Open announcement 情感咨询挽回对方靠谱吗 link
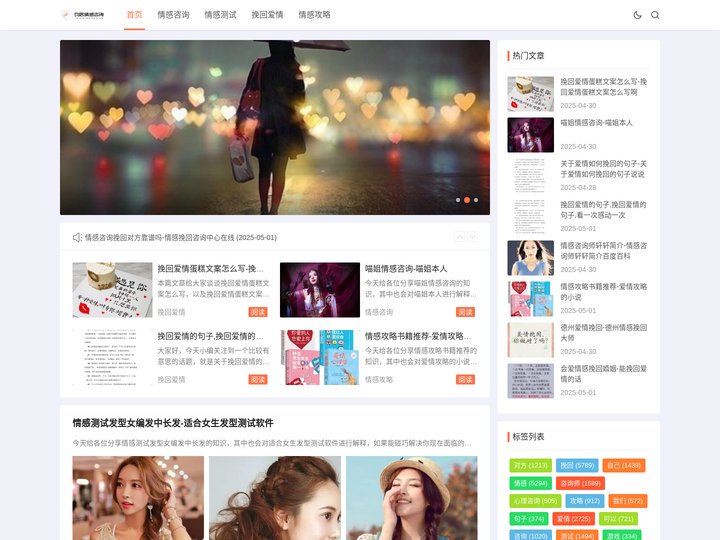Image resolution: width=720 pixels, height=540 pixels. 181,237
